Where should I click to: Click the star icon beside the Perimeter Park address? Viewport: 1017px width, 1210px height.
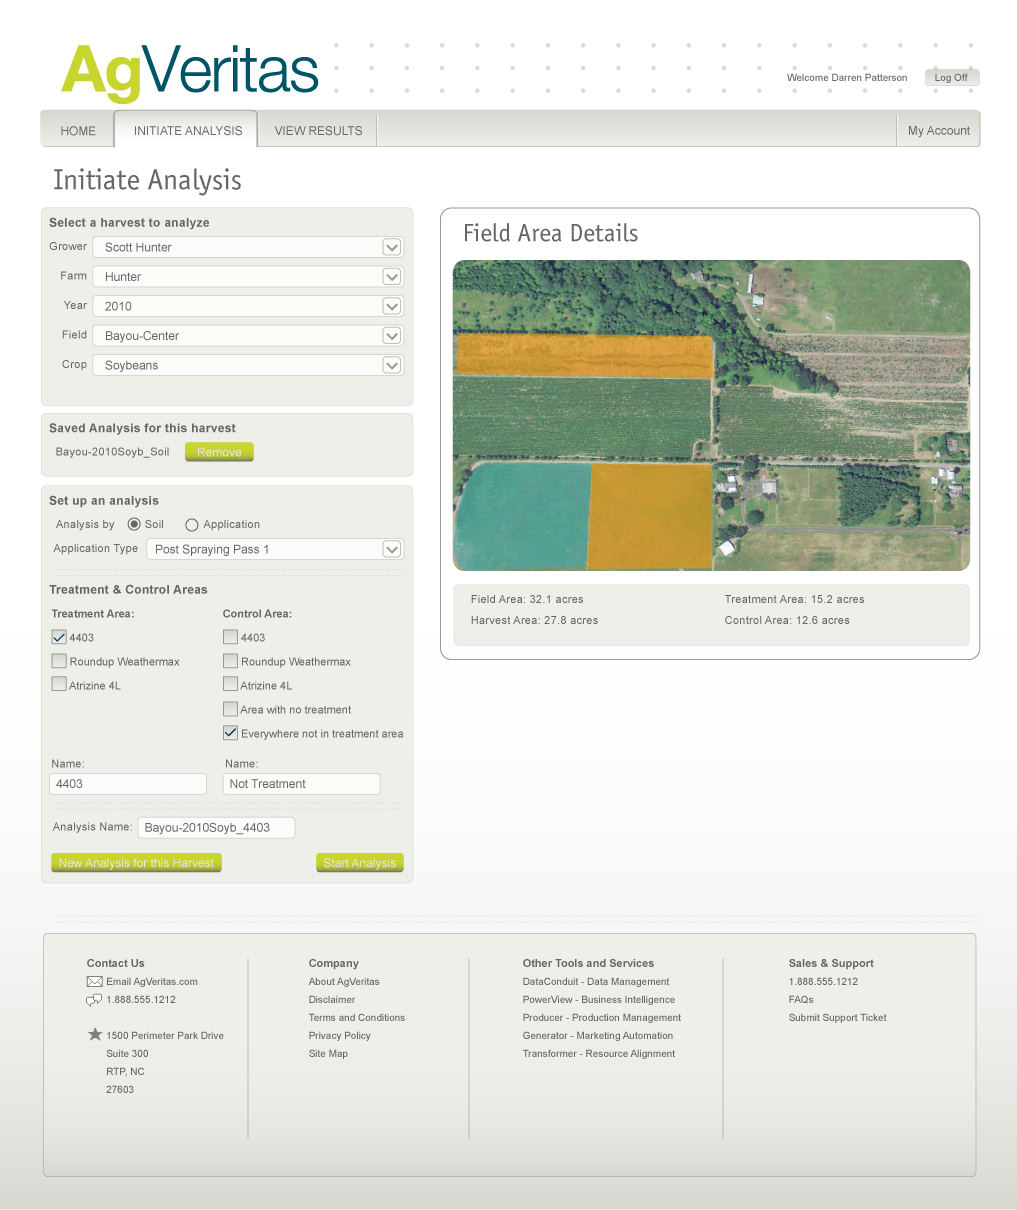pyautogui.click(x=95, y=1035)
